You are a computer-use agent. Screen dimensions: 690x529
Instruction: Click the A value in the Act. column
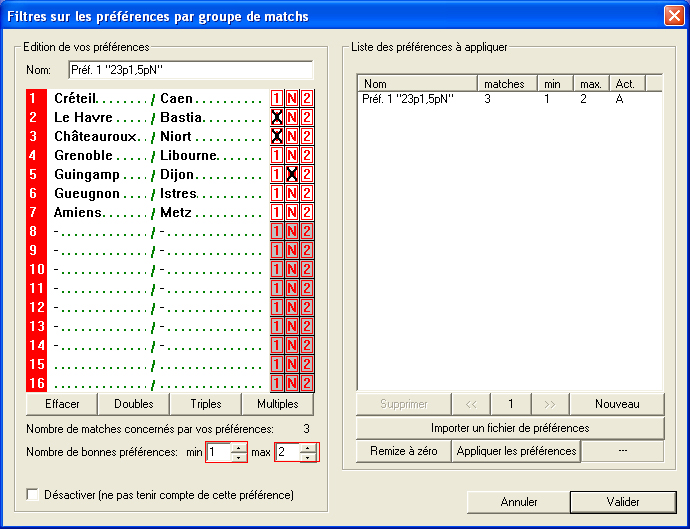[619, 99]
